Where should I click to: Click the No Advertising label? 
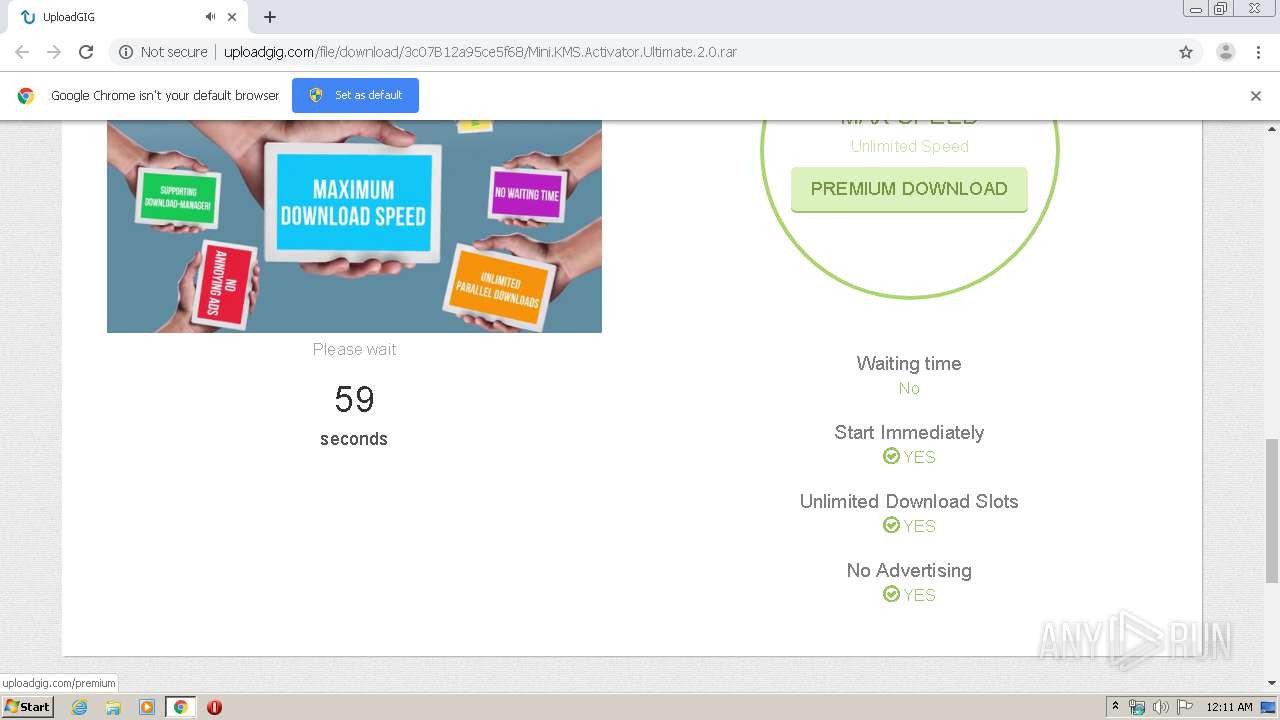909,571
